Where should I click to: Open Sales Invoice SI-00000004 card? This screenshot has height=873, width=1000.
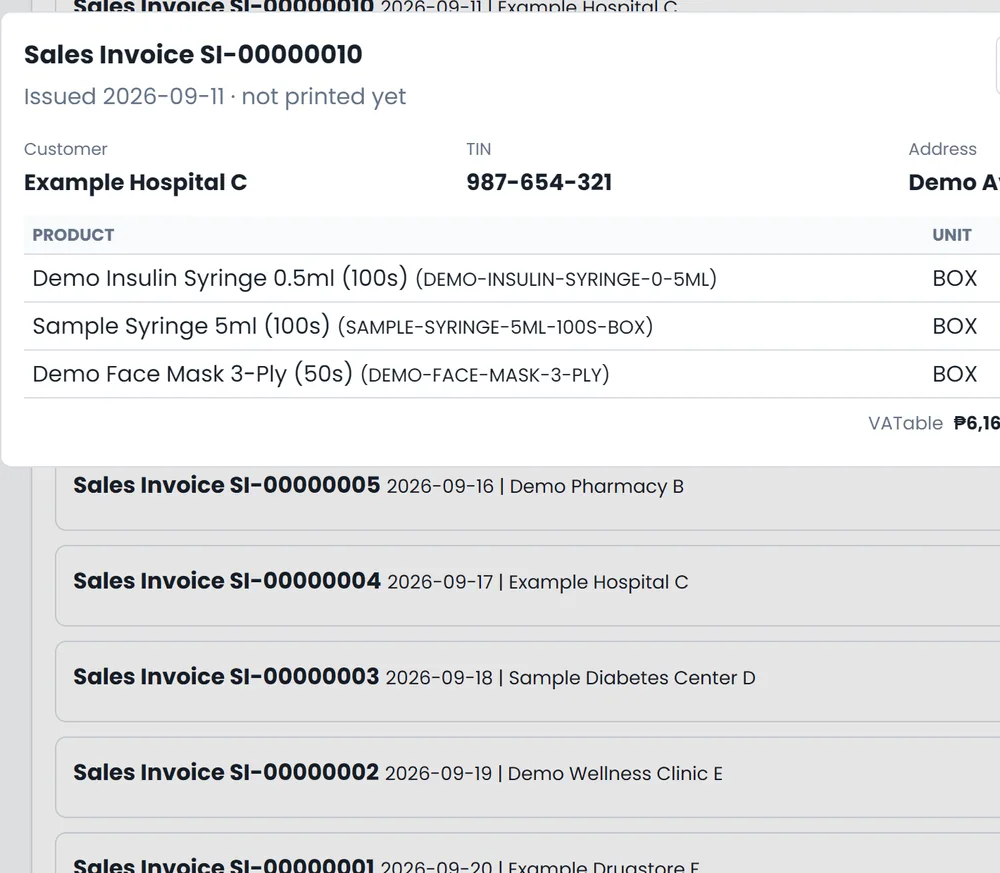click(527, 585)
